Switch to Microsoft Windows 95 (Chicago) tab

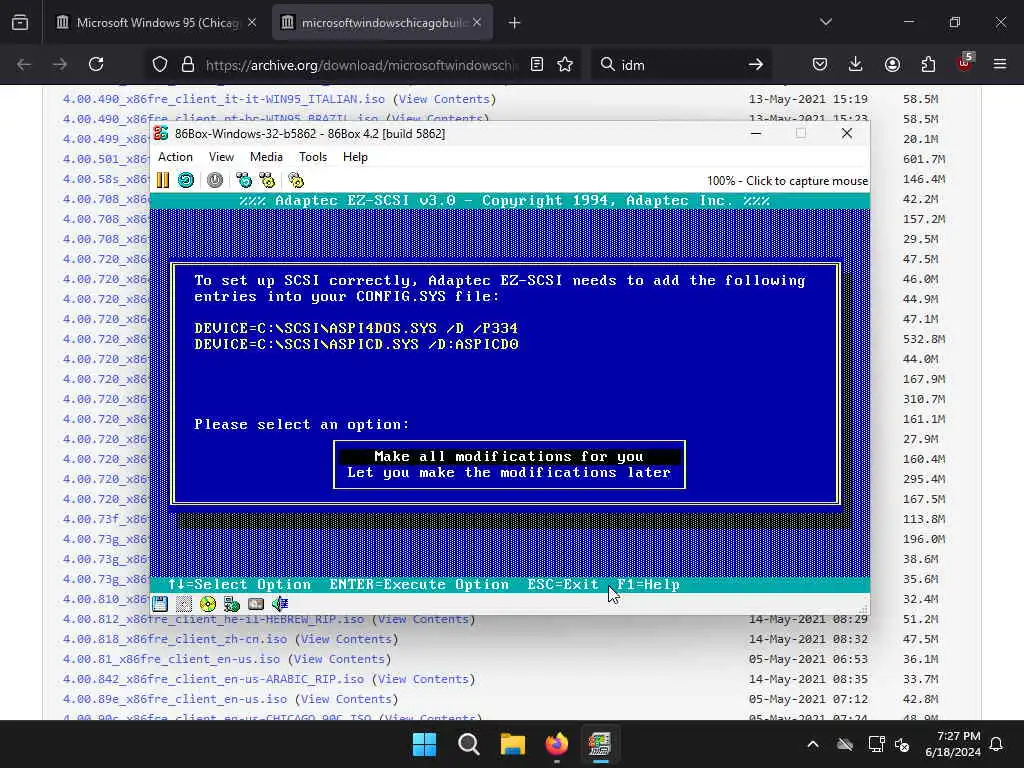[x=157, y=22]
